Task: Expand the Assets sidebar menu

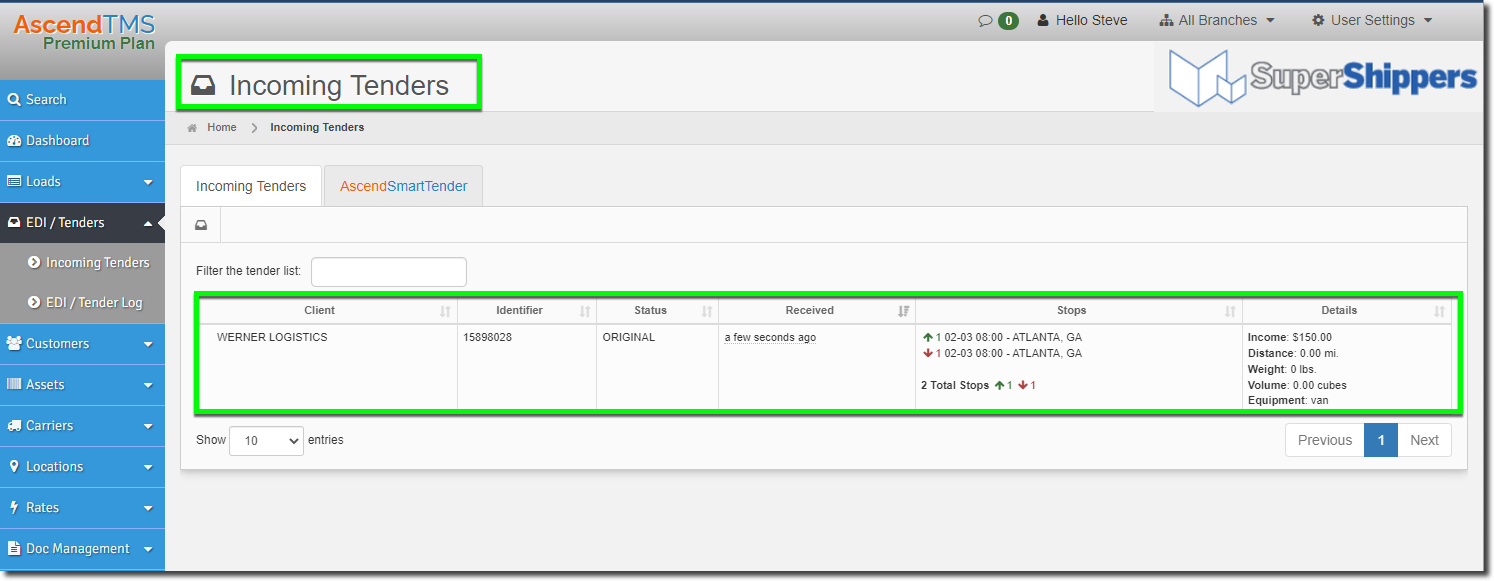Action: (x=148, y=385)
